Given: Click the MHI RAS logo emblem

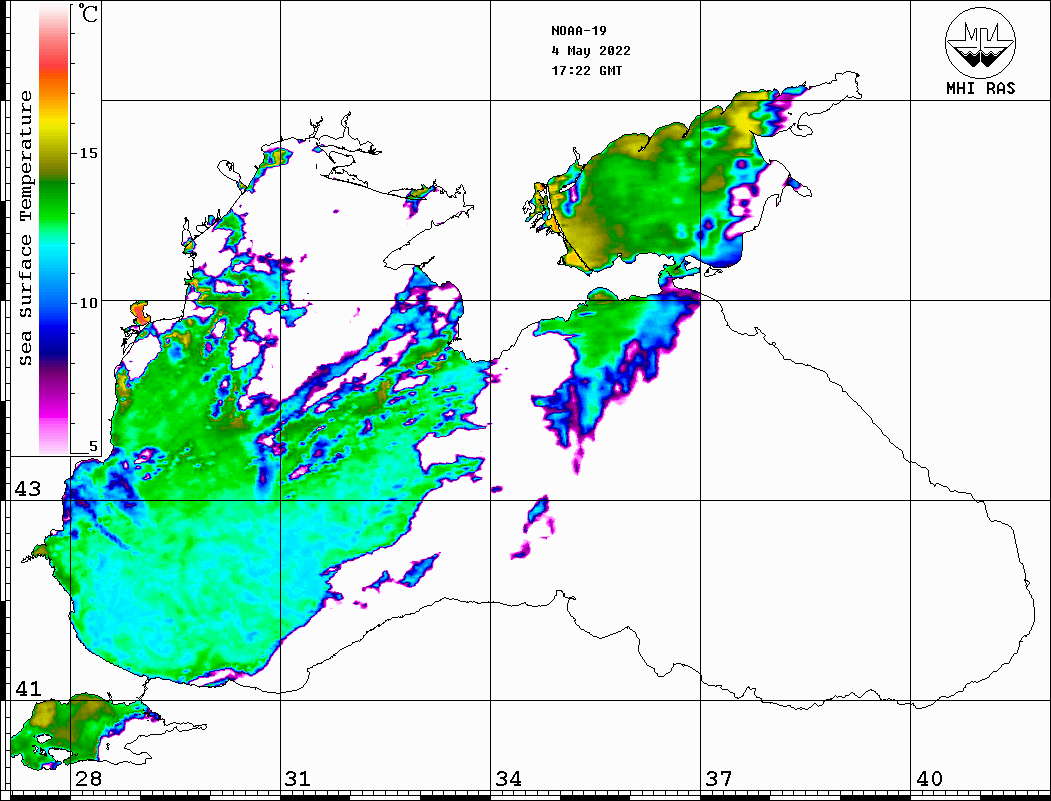Looking at the screenshot, I should tap(981, 42).
